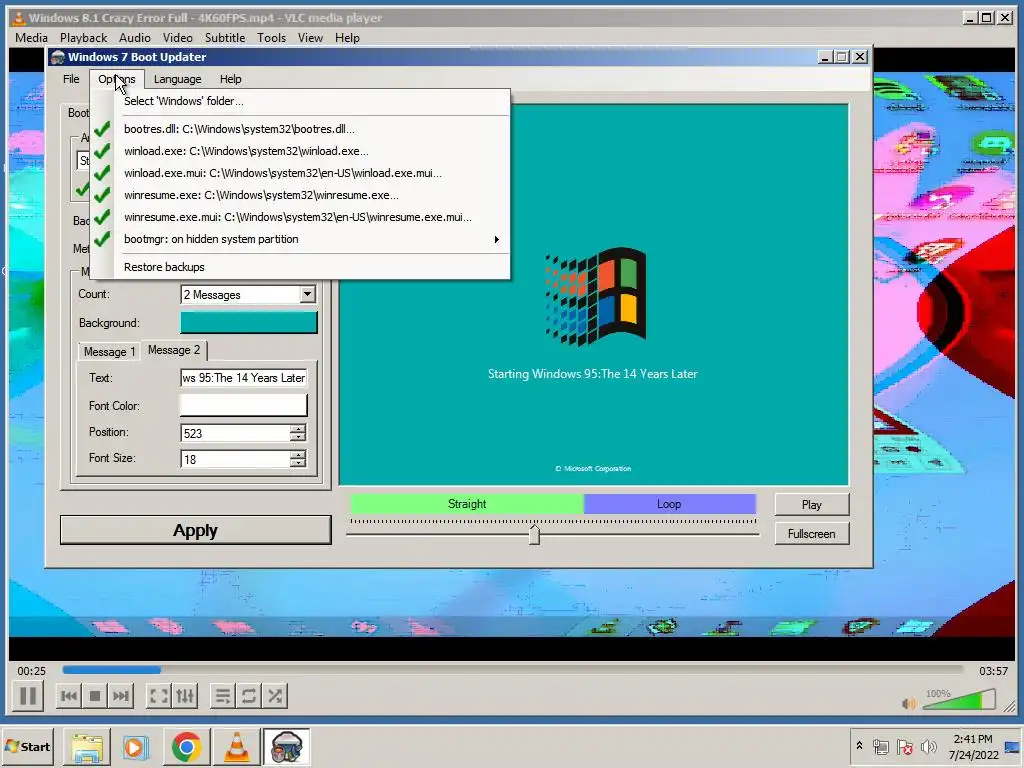Click Position field showing 523
This screenshot has height=768, width=1024.
[x=234, y=433]
